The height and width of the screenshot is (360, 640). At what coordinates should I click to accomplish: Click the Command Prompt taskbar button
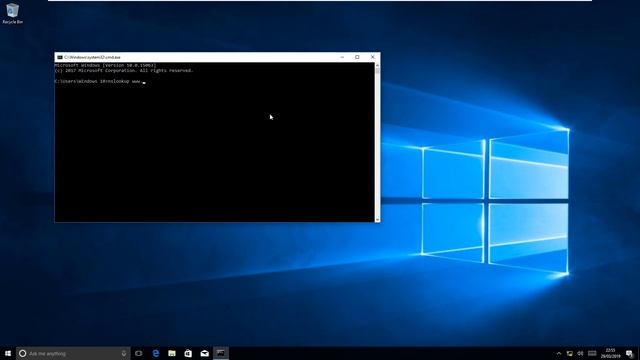(x=221, y=353)
